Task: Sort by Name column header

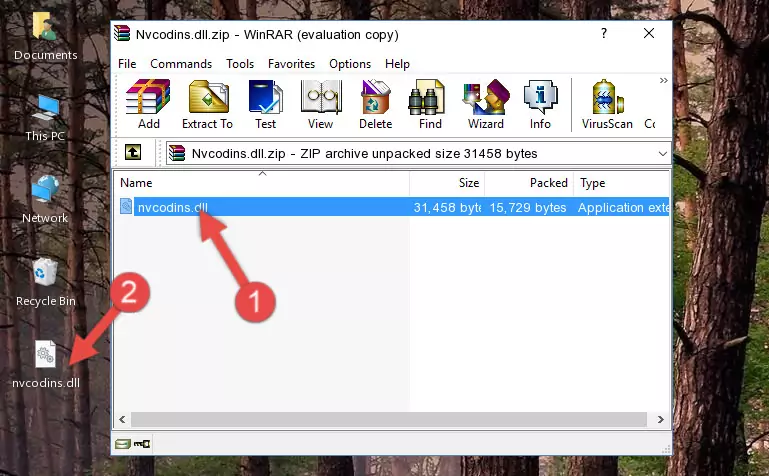Action: (262, 183)
